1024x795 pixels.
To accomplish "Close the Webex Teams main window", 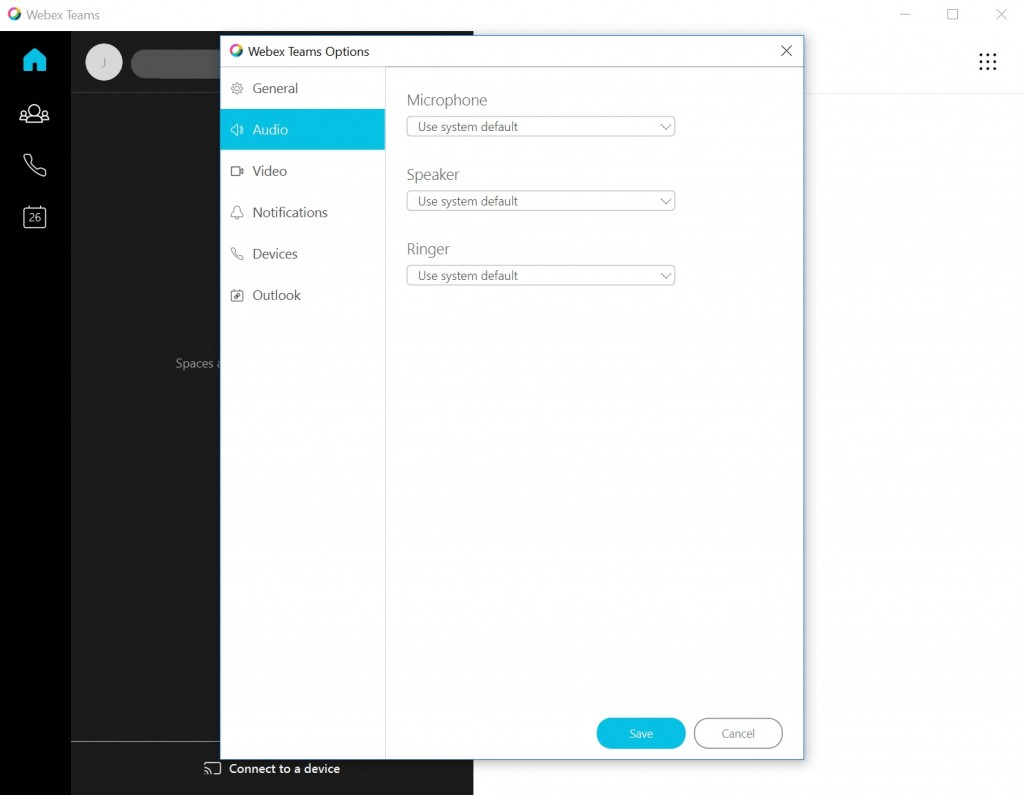I will 1001,14.
